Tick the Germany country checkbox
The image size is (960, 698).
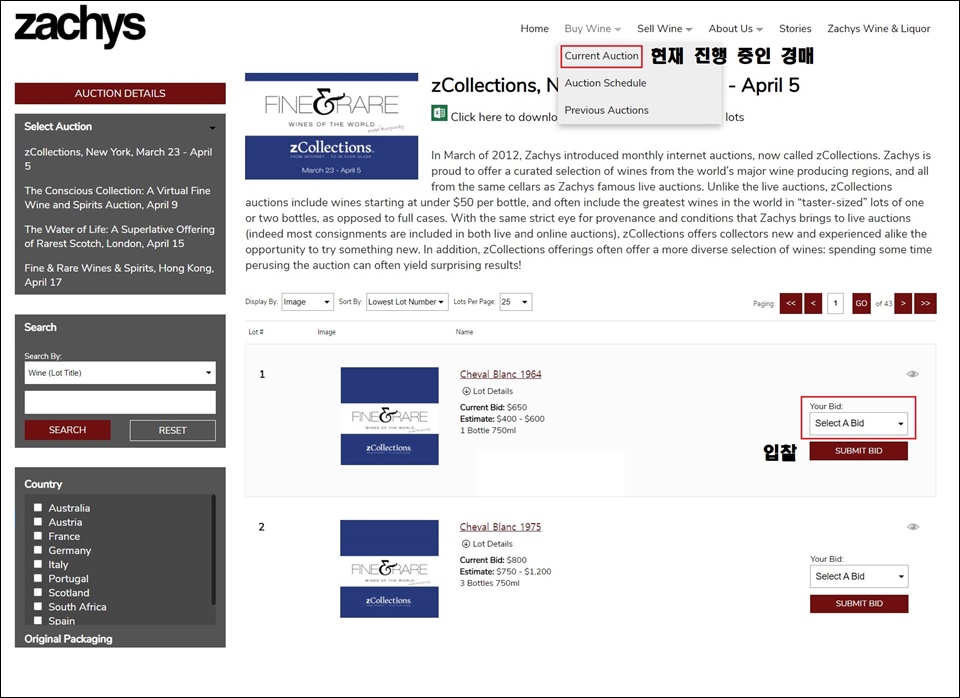coord(38,550)
